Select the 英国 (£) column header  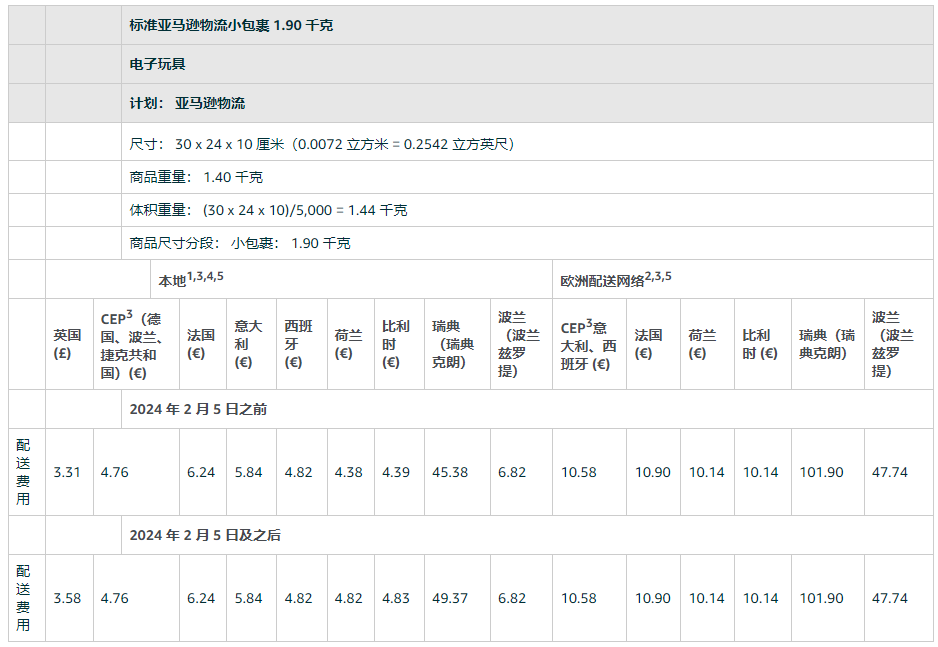[x=67, y=344]
